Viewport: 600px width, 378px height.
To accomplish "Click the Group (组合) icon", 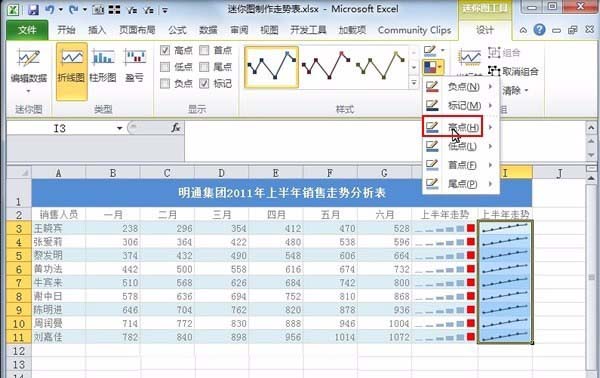I will point(494,52).
